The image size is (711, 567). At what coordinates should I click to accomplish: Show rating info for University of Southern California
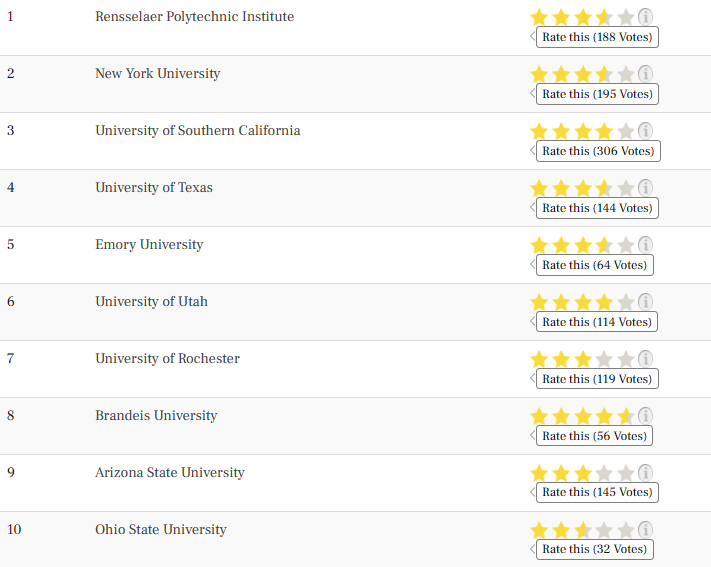(645, 131)
